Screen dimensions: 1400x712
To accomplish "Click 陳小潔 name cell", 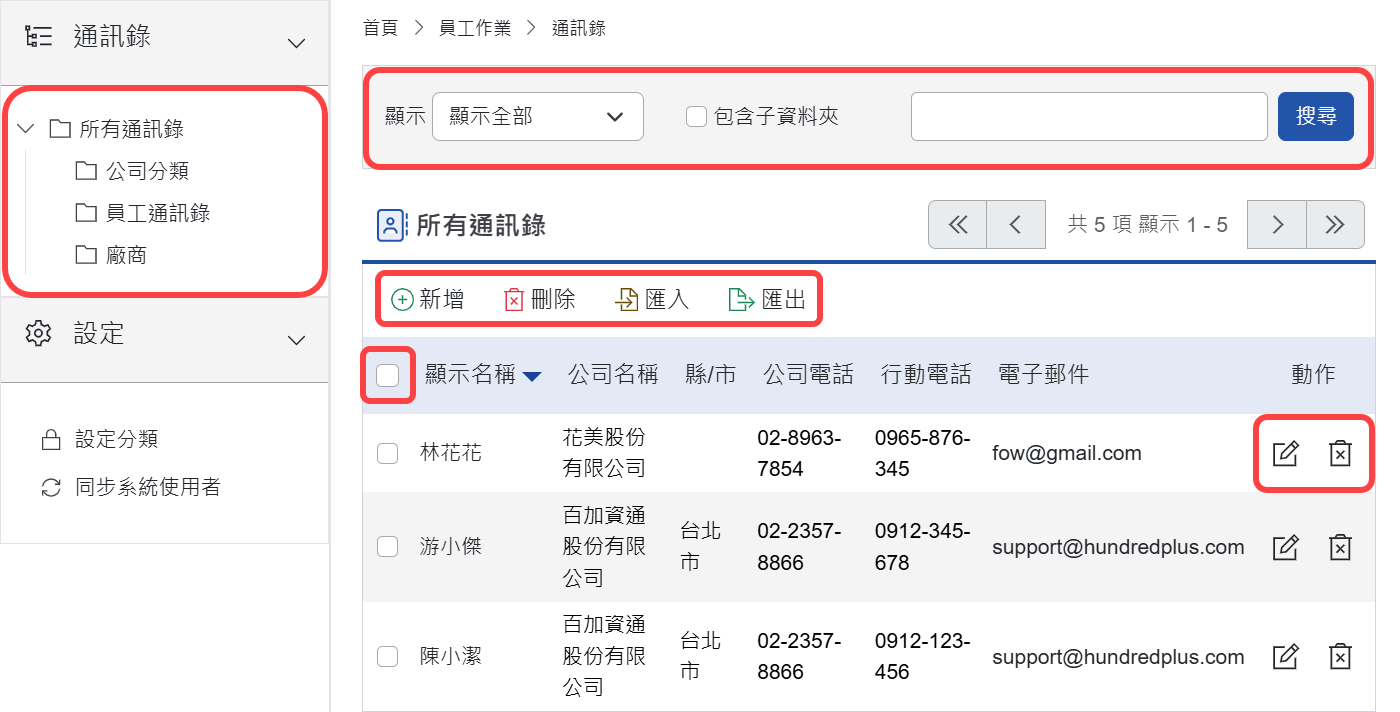I will 451,657.
